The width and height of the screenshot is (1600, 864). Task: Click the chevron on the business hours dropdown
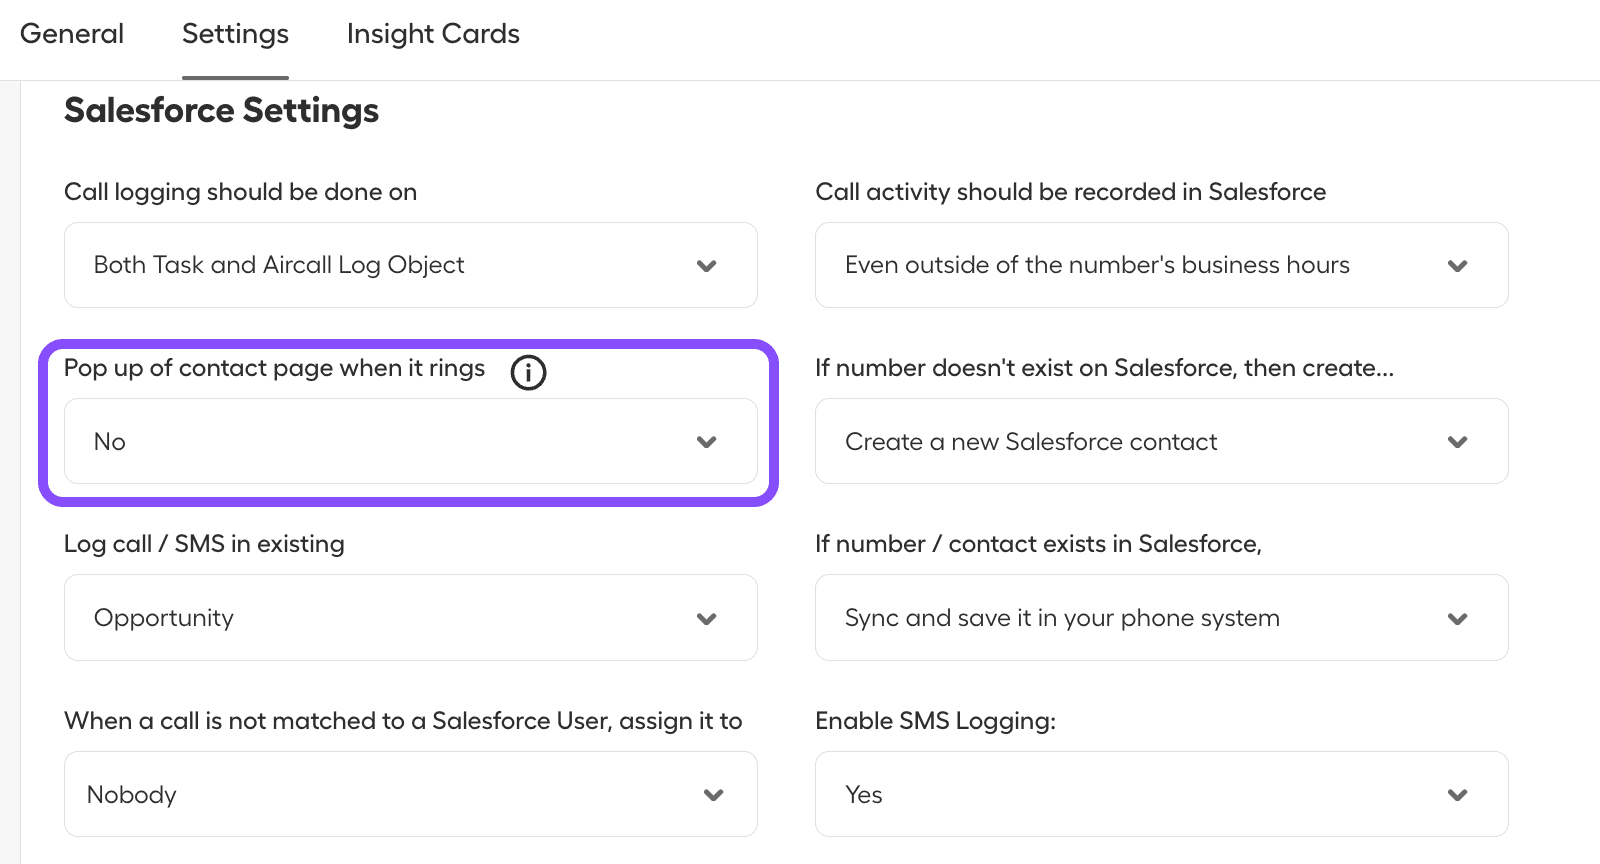[x=1457, y=266]
